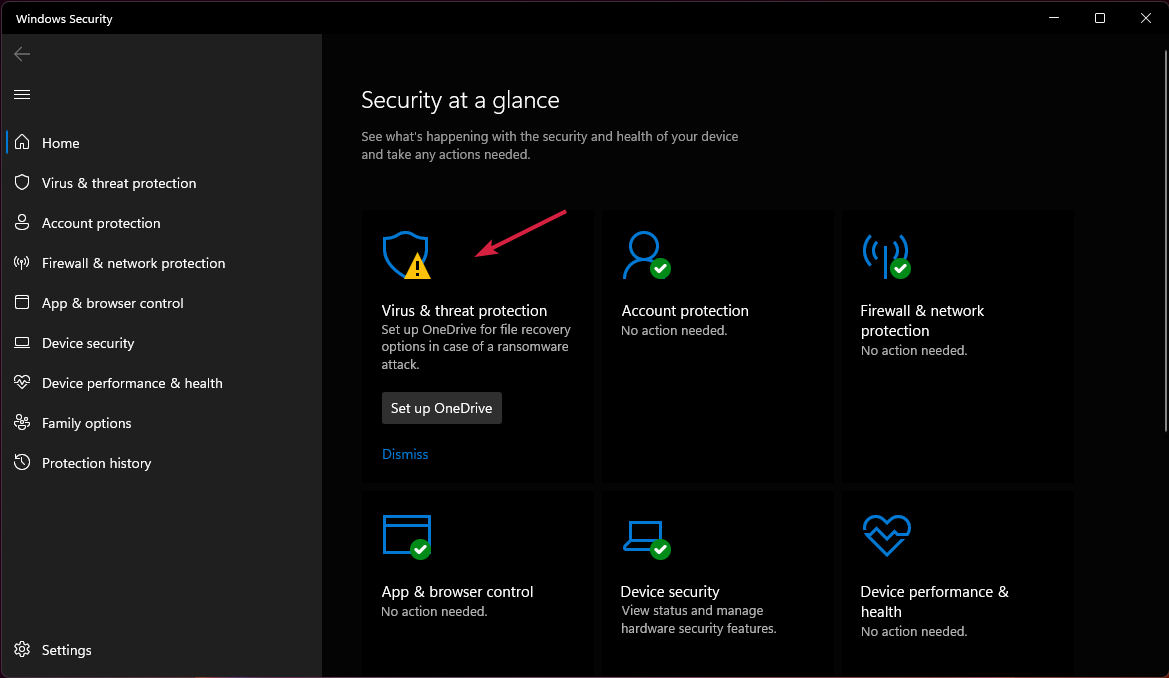Go back using the back arrow
This screenshot has height=678, width=1169.
click(21, 53)
